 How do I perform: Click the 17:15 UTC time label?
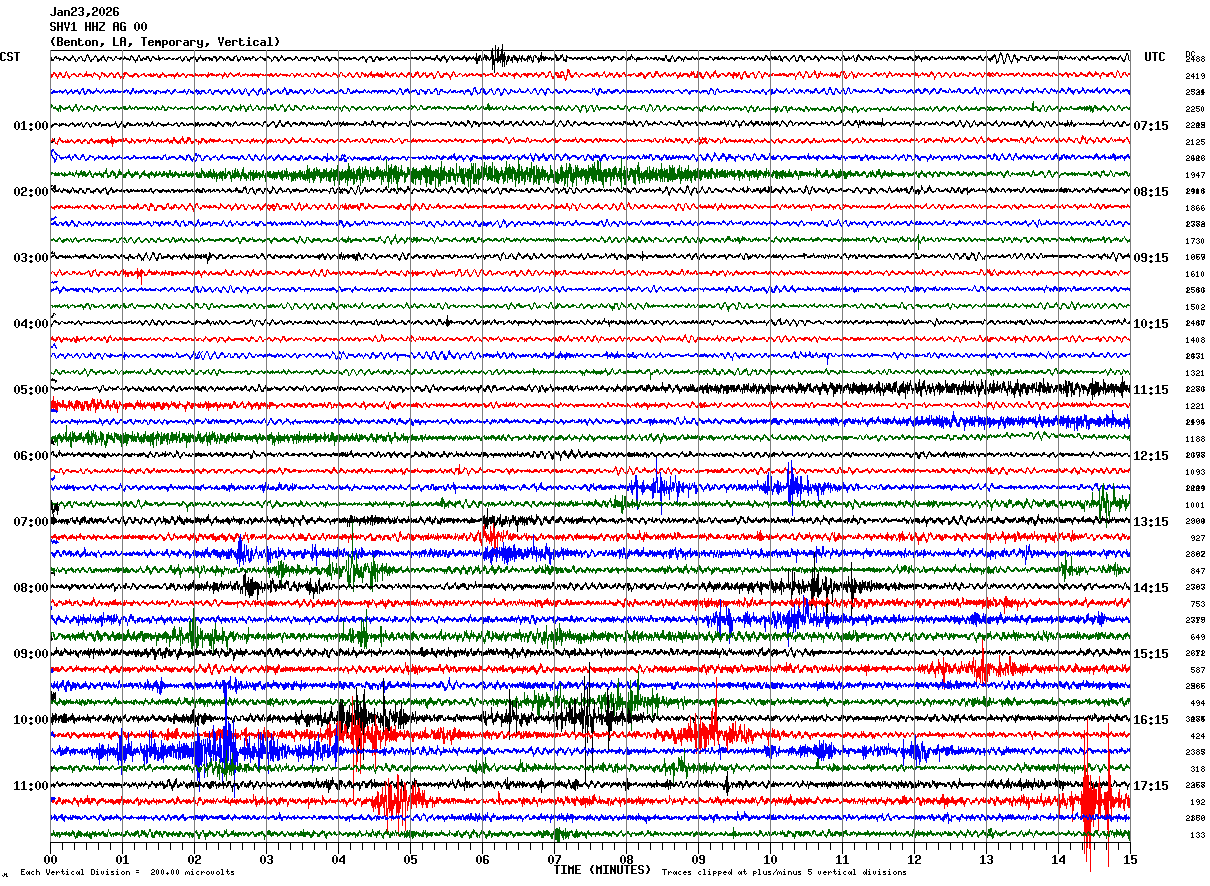tap(1152, 786)
